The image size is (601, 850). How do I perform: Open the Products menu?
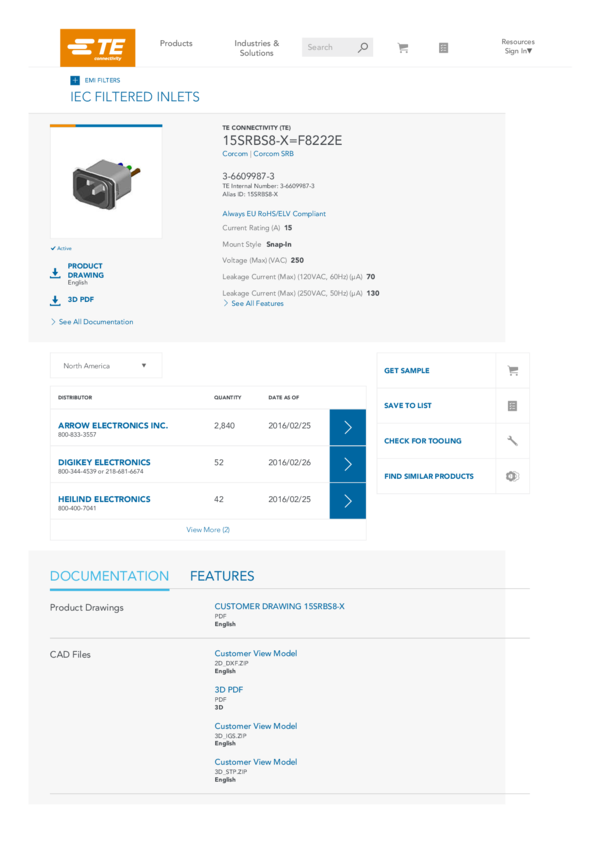pos(176,43)
